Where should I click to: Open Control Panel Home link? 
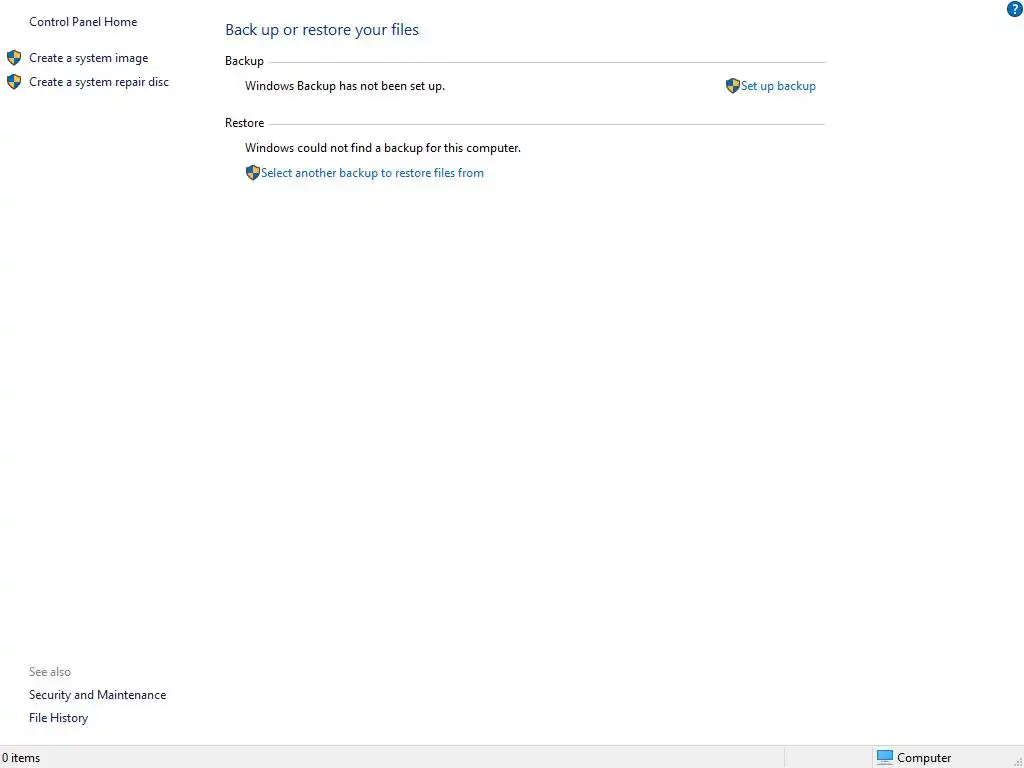(x=83, y=22)
